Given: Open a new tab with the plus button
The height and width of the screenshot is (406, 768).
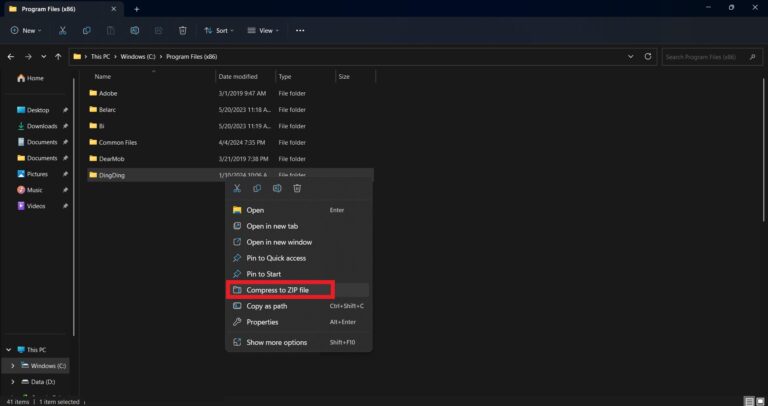Looking at the screenshot, I should click(137, 9).
